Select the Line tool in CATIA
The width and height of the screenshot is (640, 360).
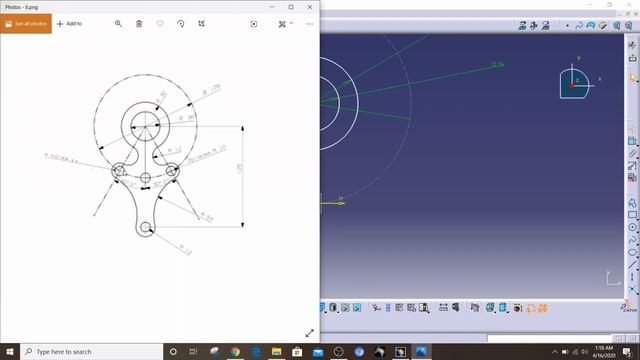(632, 265)
